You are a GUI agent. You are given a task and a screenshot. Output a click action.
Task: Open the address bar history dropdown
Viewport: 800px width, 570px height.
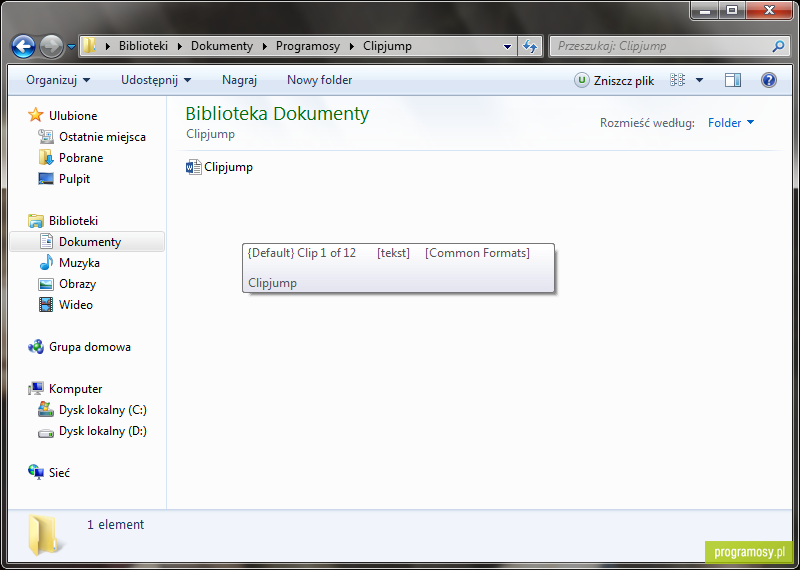point(507,46)
